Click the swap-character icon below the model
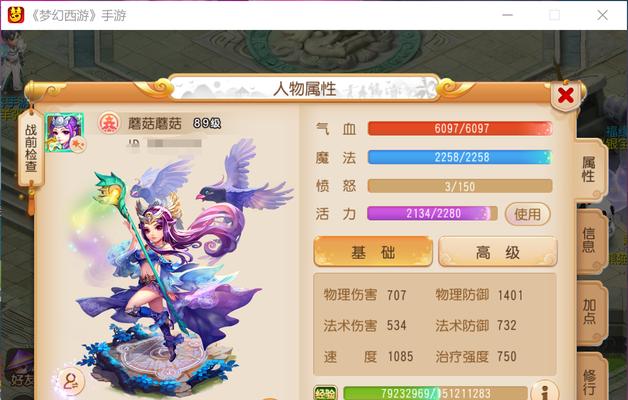Image resolution: width=628 pixels, height=400 pixels. point(71,381)
